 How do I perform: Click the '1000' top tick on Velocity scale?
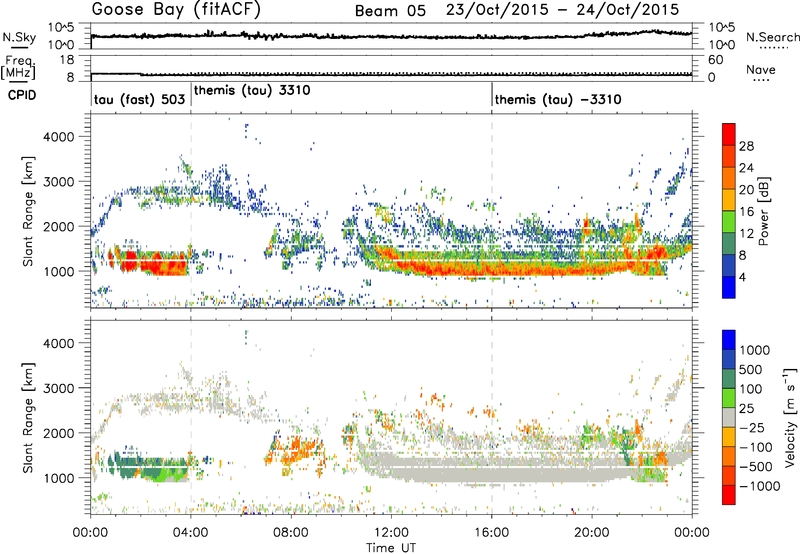[755, 350]
